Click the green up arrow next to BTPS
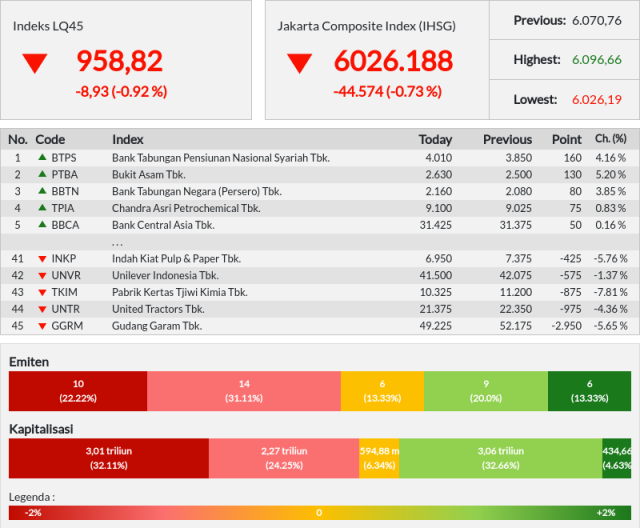The height and width of the screenshot is (528, 640). (x=42, y=157)
